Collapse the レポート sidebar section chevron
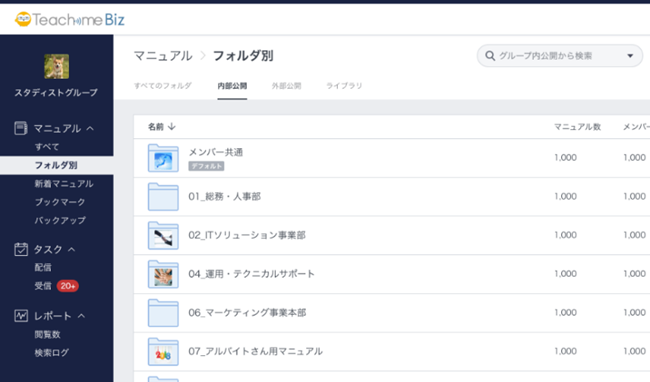 (81, 316)
